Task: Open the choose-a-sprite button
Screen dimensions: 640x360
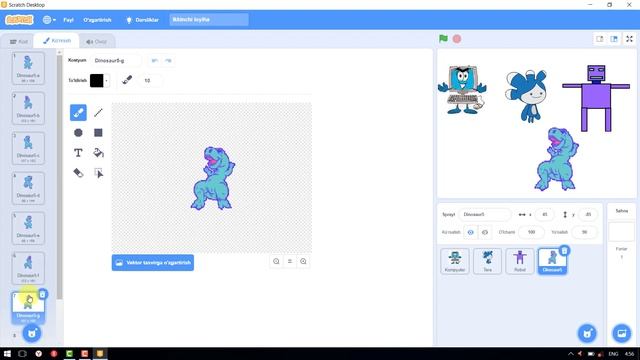Action: (x=587, y=333)
